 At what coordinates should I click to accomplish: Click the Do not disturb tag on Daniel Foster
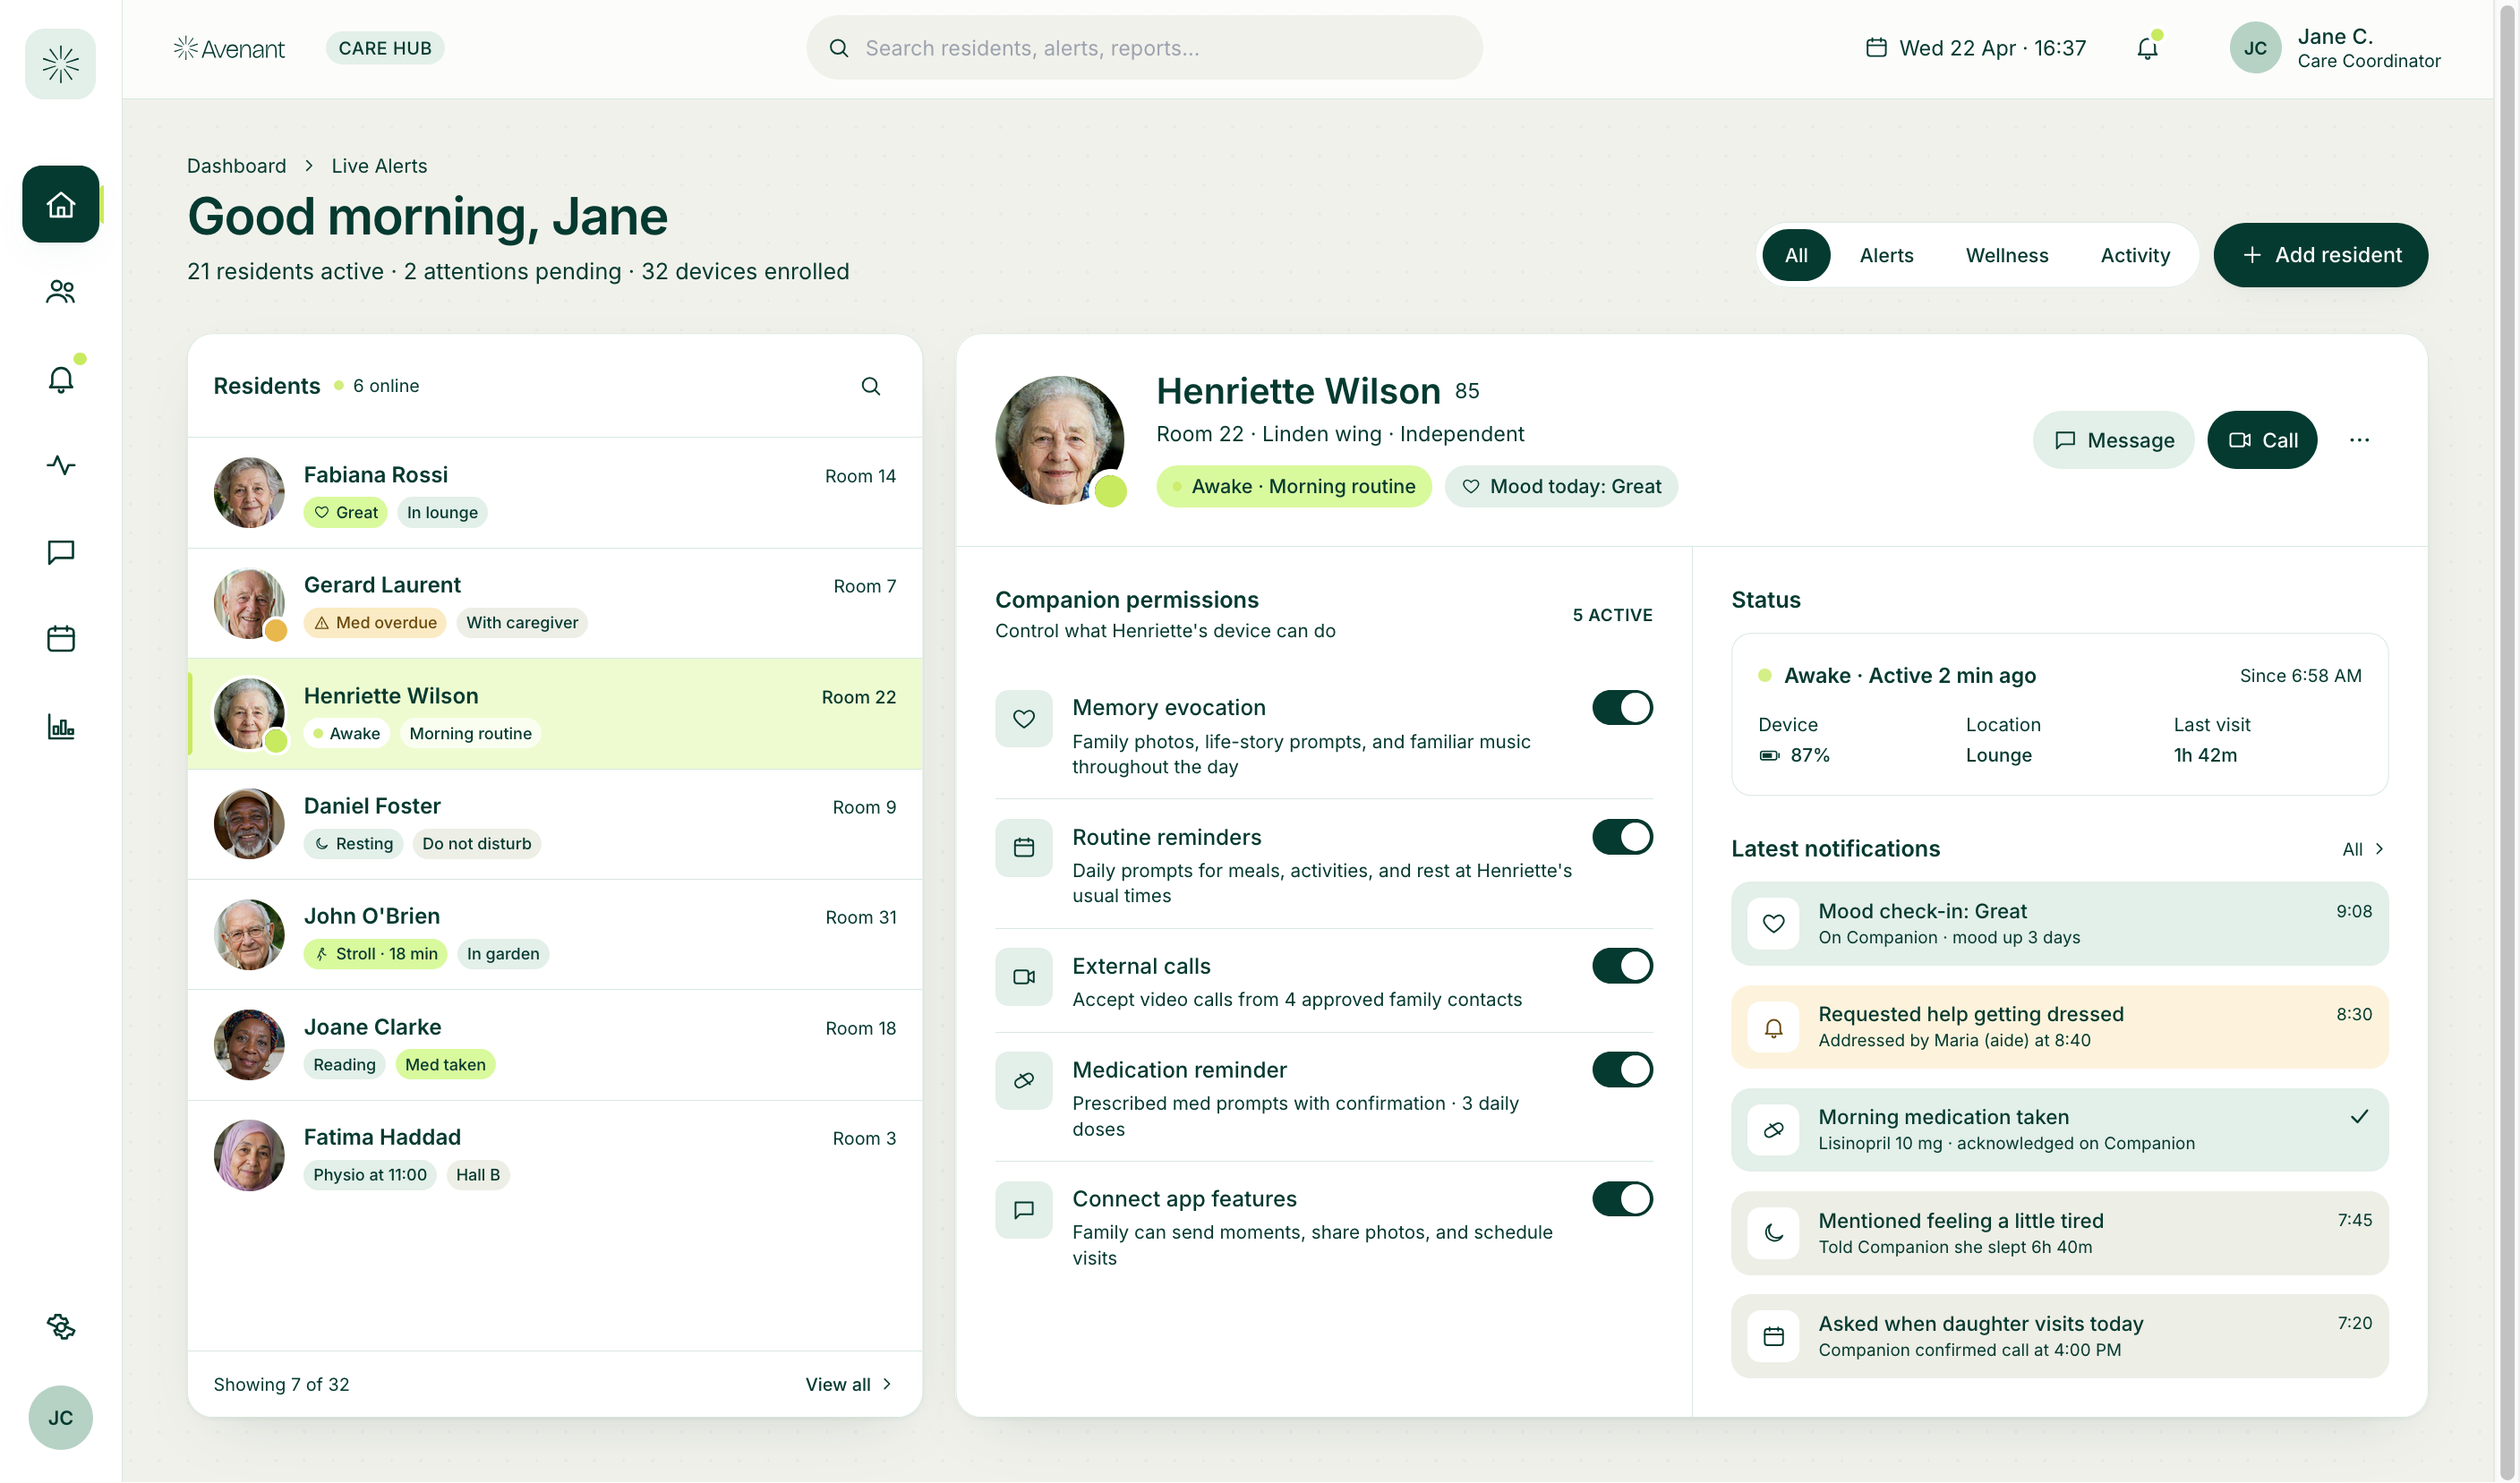click(x=476, y=844)
